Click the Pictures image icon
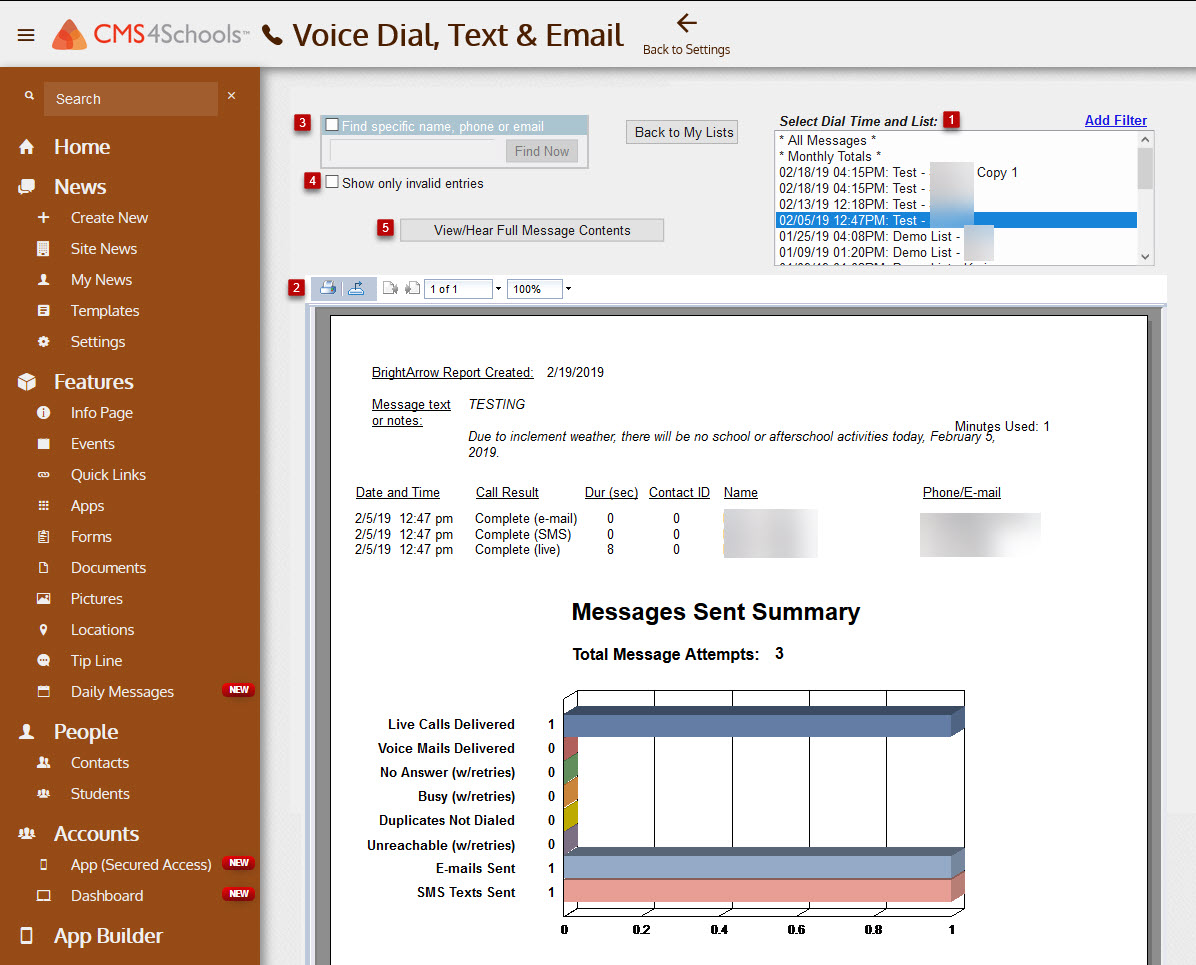This screenshot has width=1196, height=965. (43, 599)
